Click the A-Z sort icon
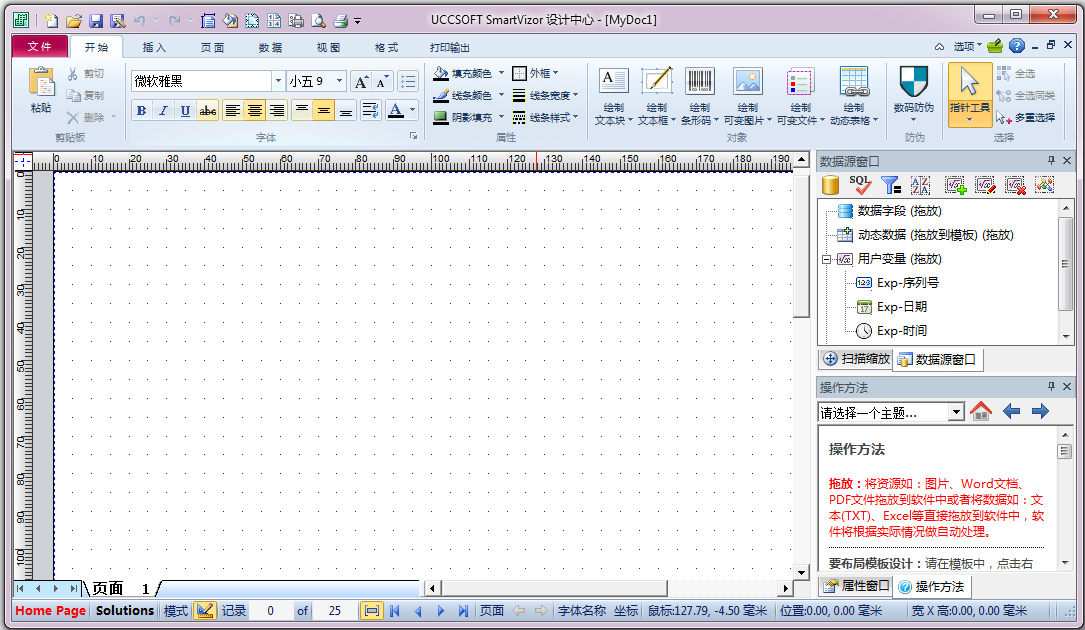Screen dimensions: 1085x630 [x=920, y=185]
